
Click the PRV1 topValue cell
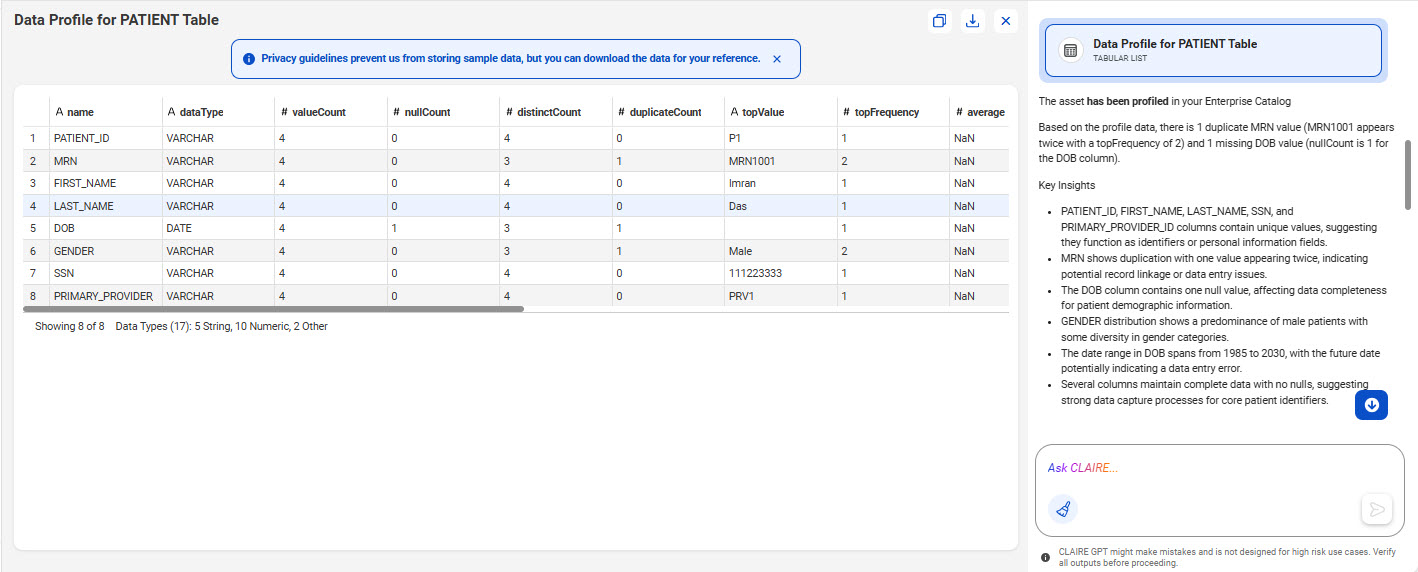click(781, 296)
